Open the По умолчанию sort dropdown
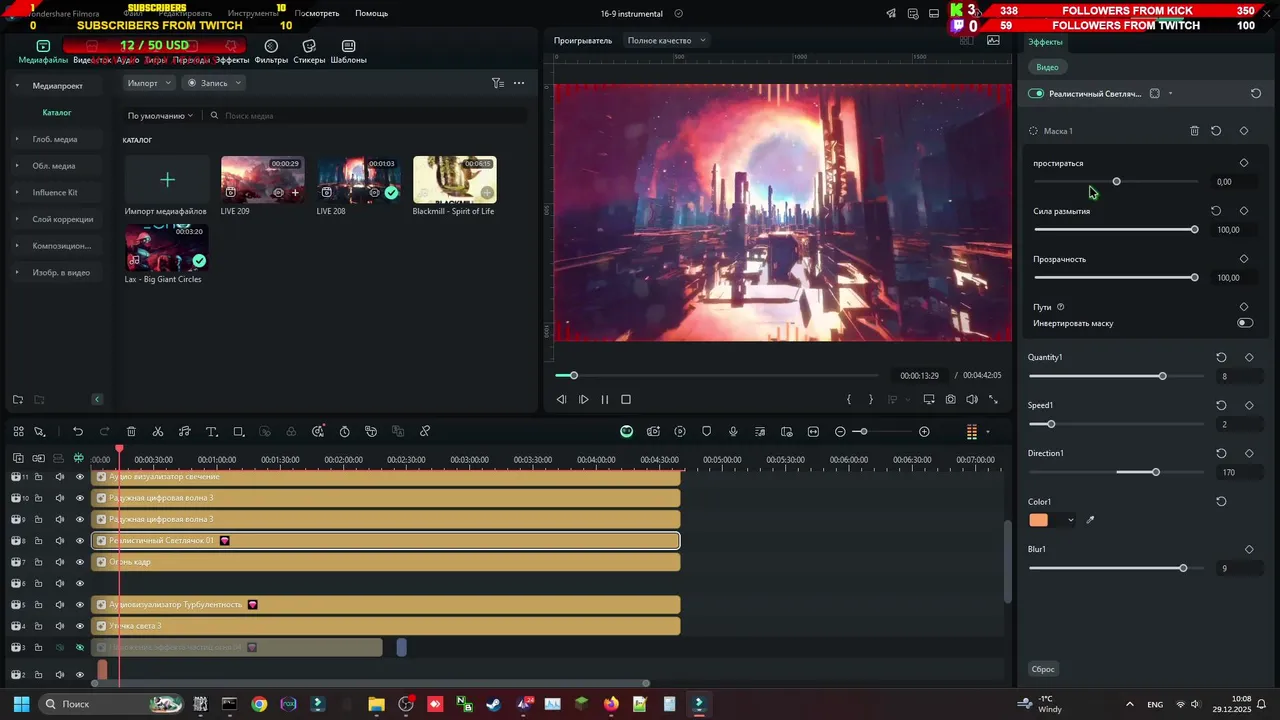This screenshot has height=720, width=1280. click(160, 116)
